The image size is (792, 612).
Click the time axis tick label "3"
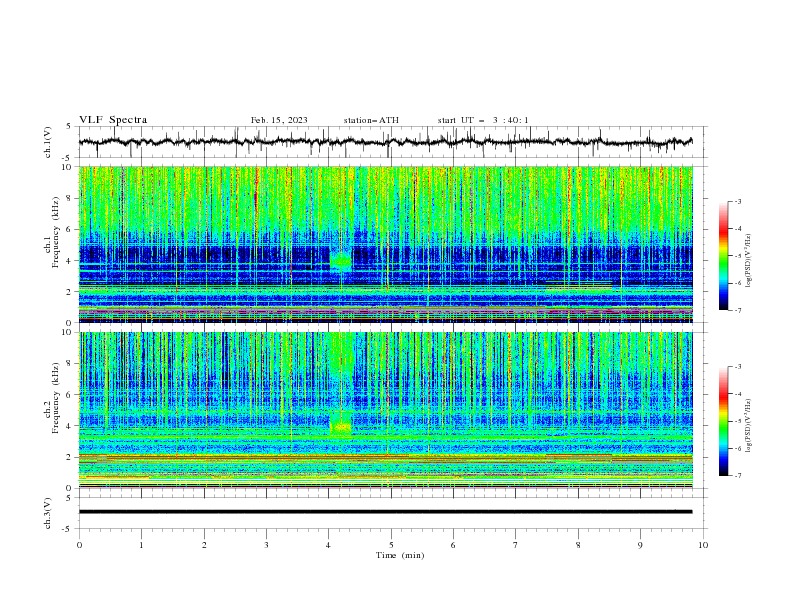click(x=266, y=545)
